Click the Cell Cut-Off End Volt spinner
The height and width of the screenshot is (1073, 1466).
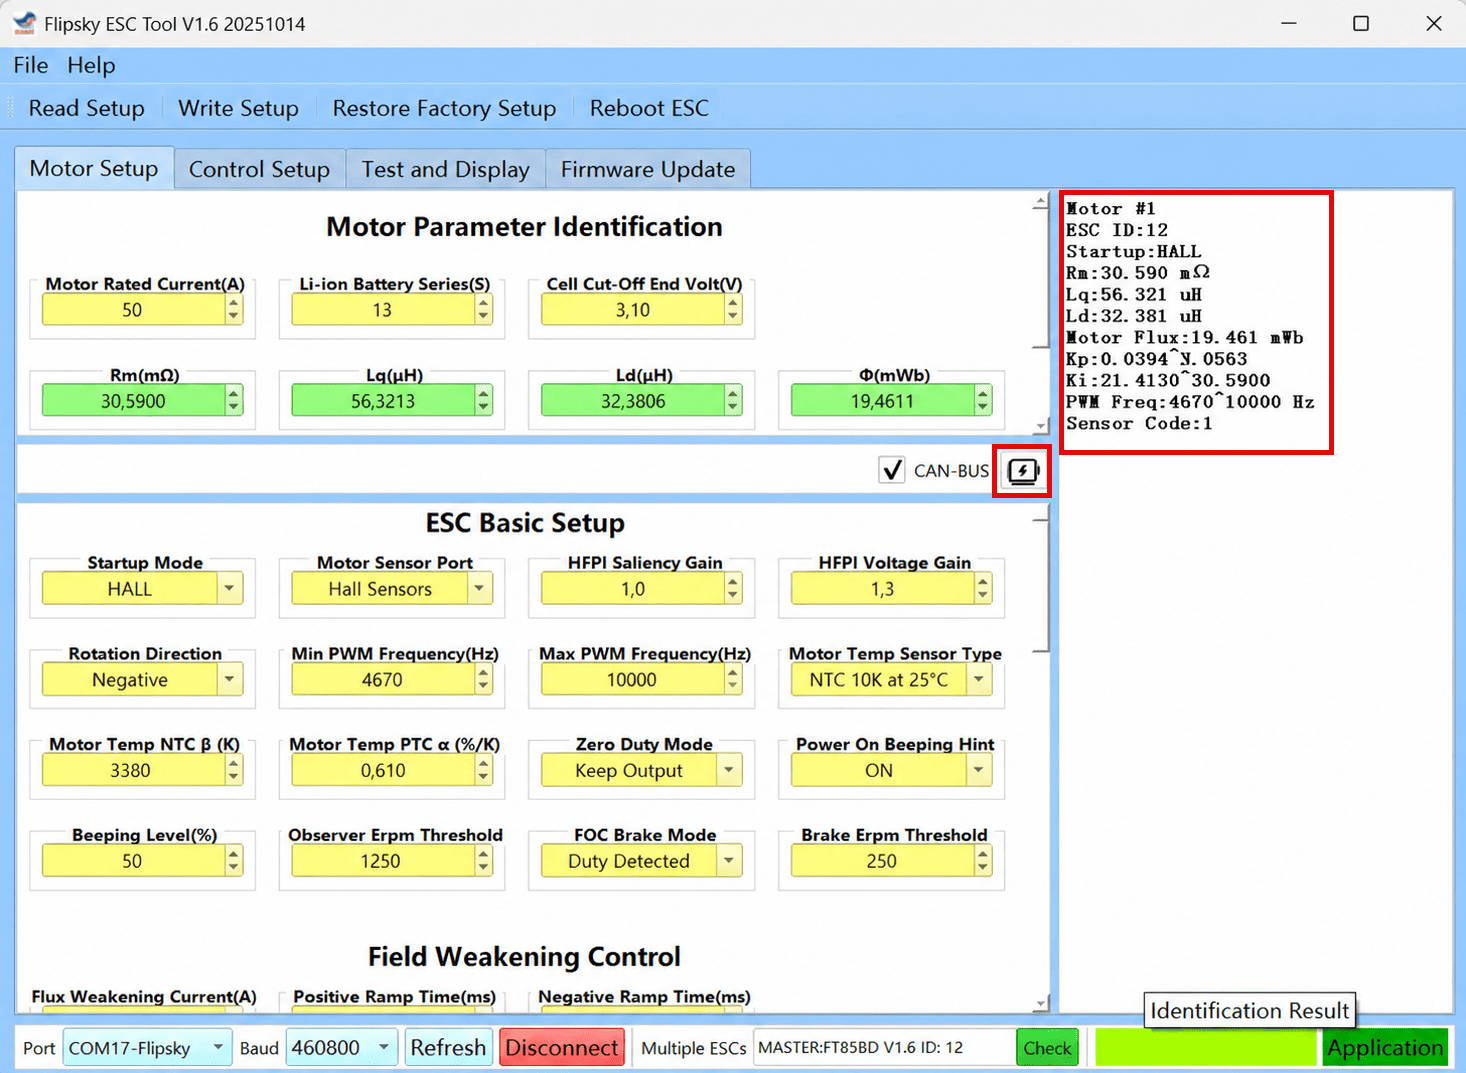[734, 310]
